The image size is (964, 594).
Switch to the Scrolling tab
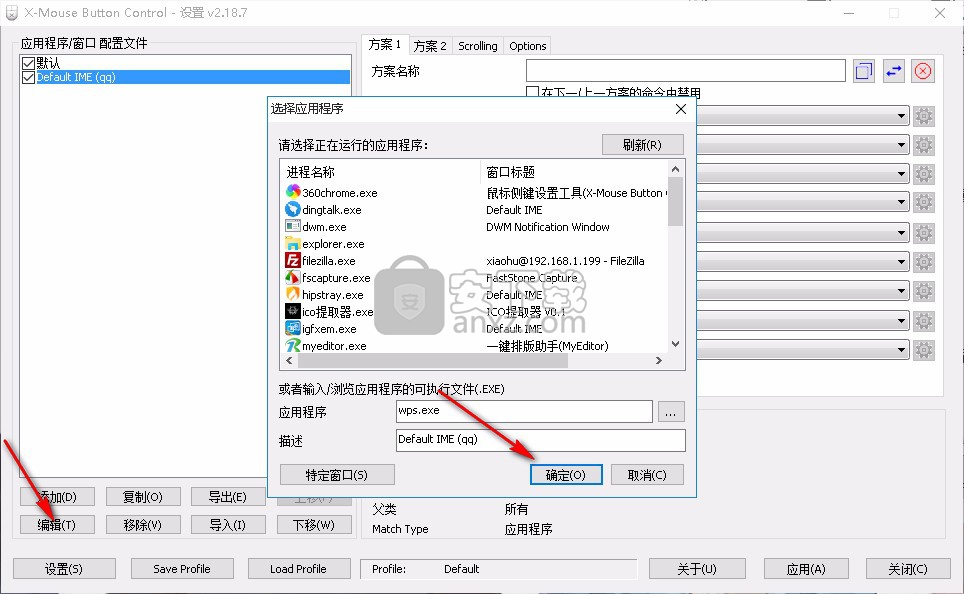[x=477, y=45]
